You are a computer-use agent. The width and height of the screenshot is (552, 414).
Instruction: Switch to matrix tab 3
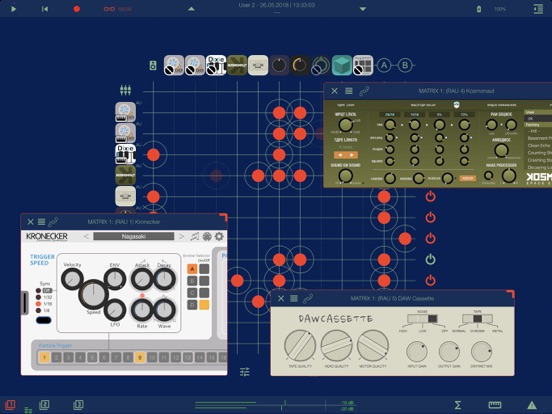click(x=78, y=404)
